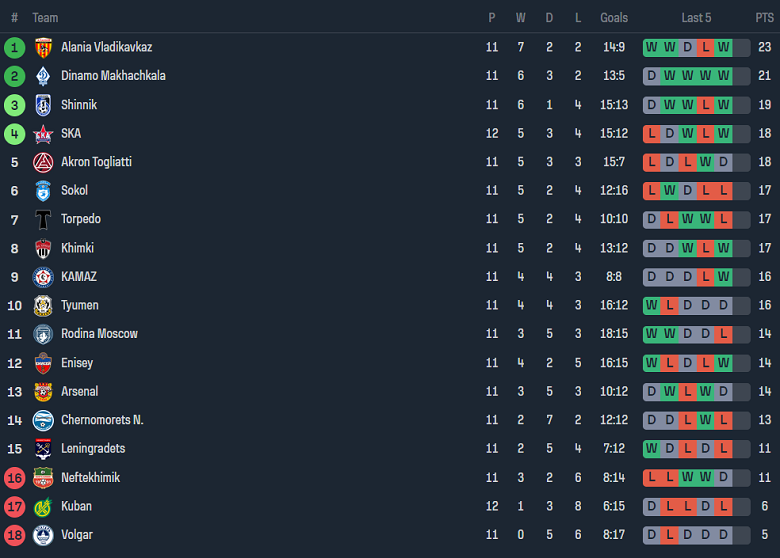Open Rodina Moscow team link
Viewport: 780px width, 558px height.
[x=99, y=334]
